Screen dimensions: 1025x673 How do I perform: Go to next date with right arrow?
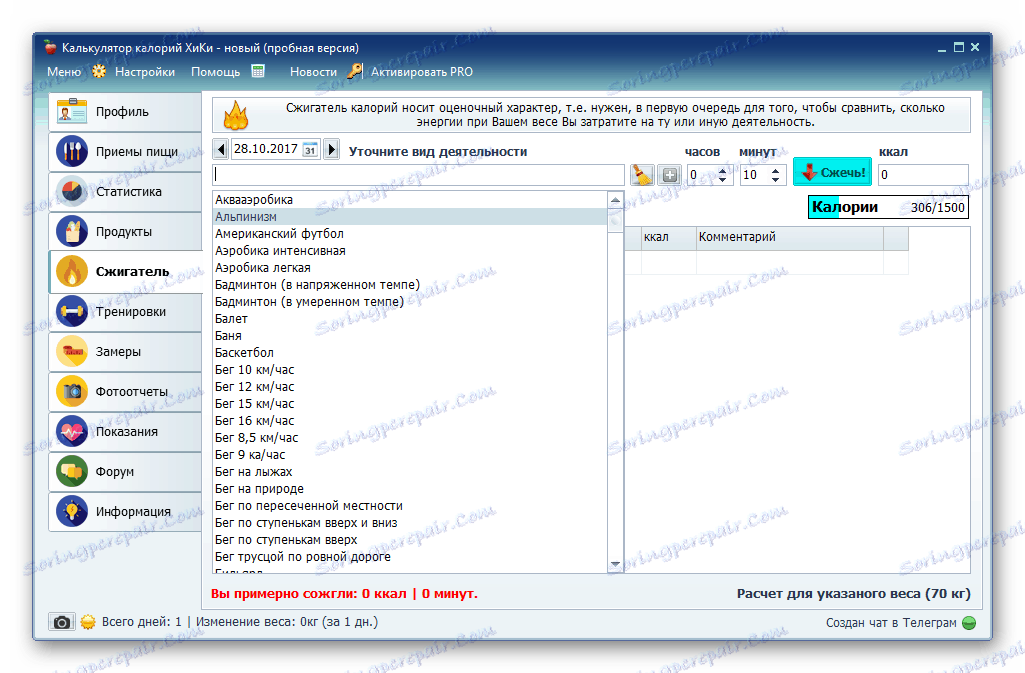[331, 150]
